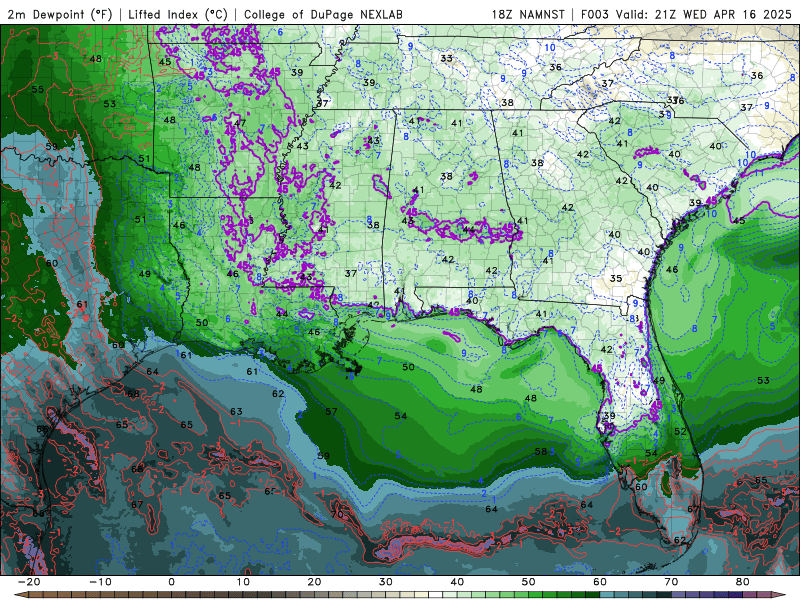The image size is (800, 600).
Task: Click the 20 label on the color scale
Action: tap(314, 582)
